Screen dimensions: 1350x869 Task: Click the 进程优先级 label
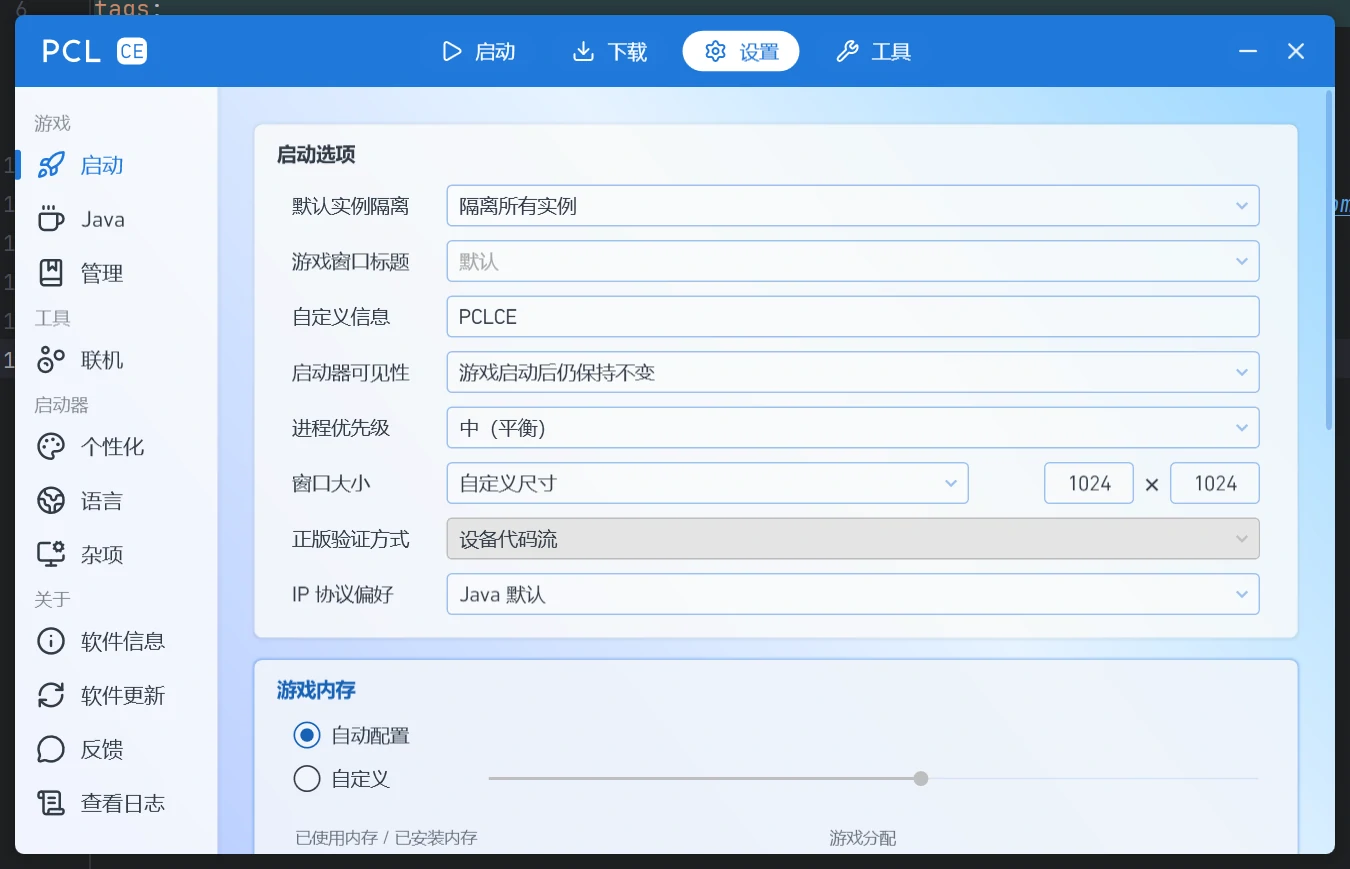341,428
